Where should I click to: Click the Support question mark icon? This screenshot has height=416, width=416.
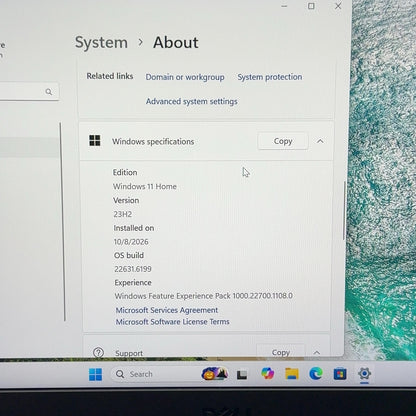[x=98, y=352]
